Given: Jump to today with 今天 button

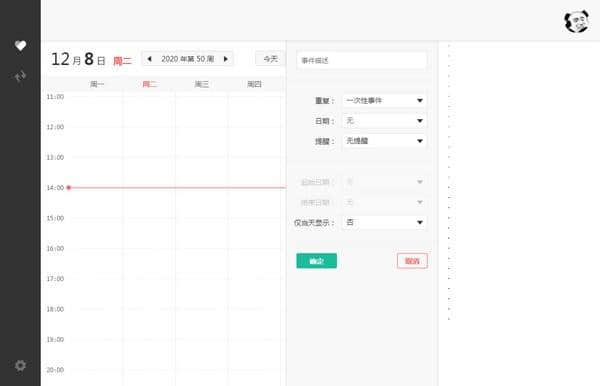Looking at the screenshot, I should click(271, 59).
